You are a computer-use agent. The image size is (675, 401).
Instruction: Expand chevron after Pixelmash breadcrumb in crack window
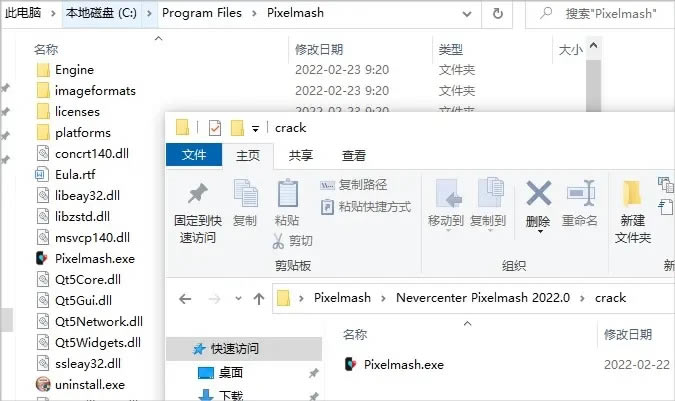pos(383,298)
